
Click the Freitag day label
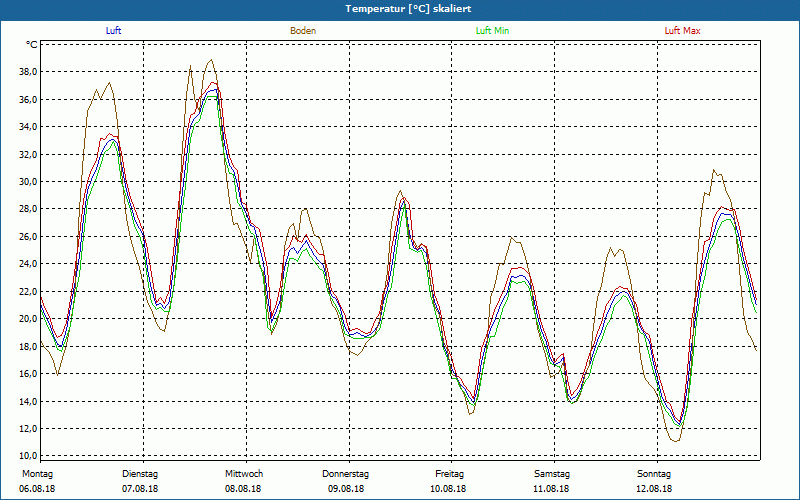pos(449,474)
